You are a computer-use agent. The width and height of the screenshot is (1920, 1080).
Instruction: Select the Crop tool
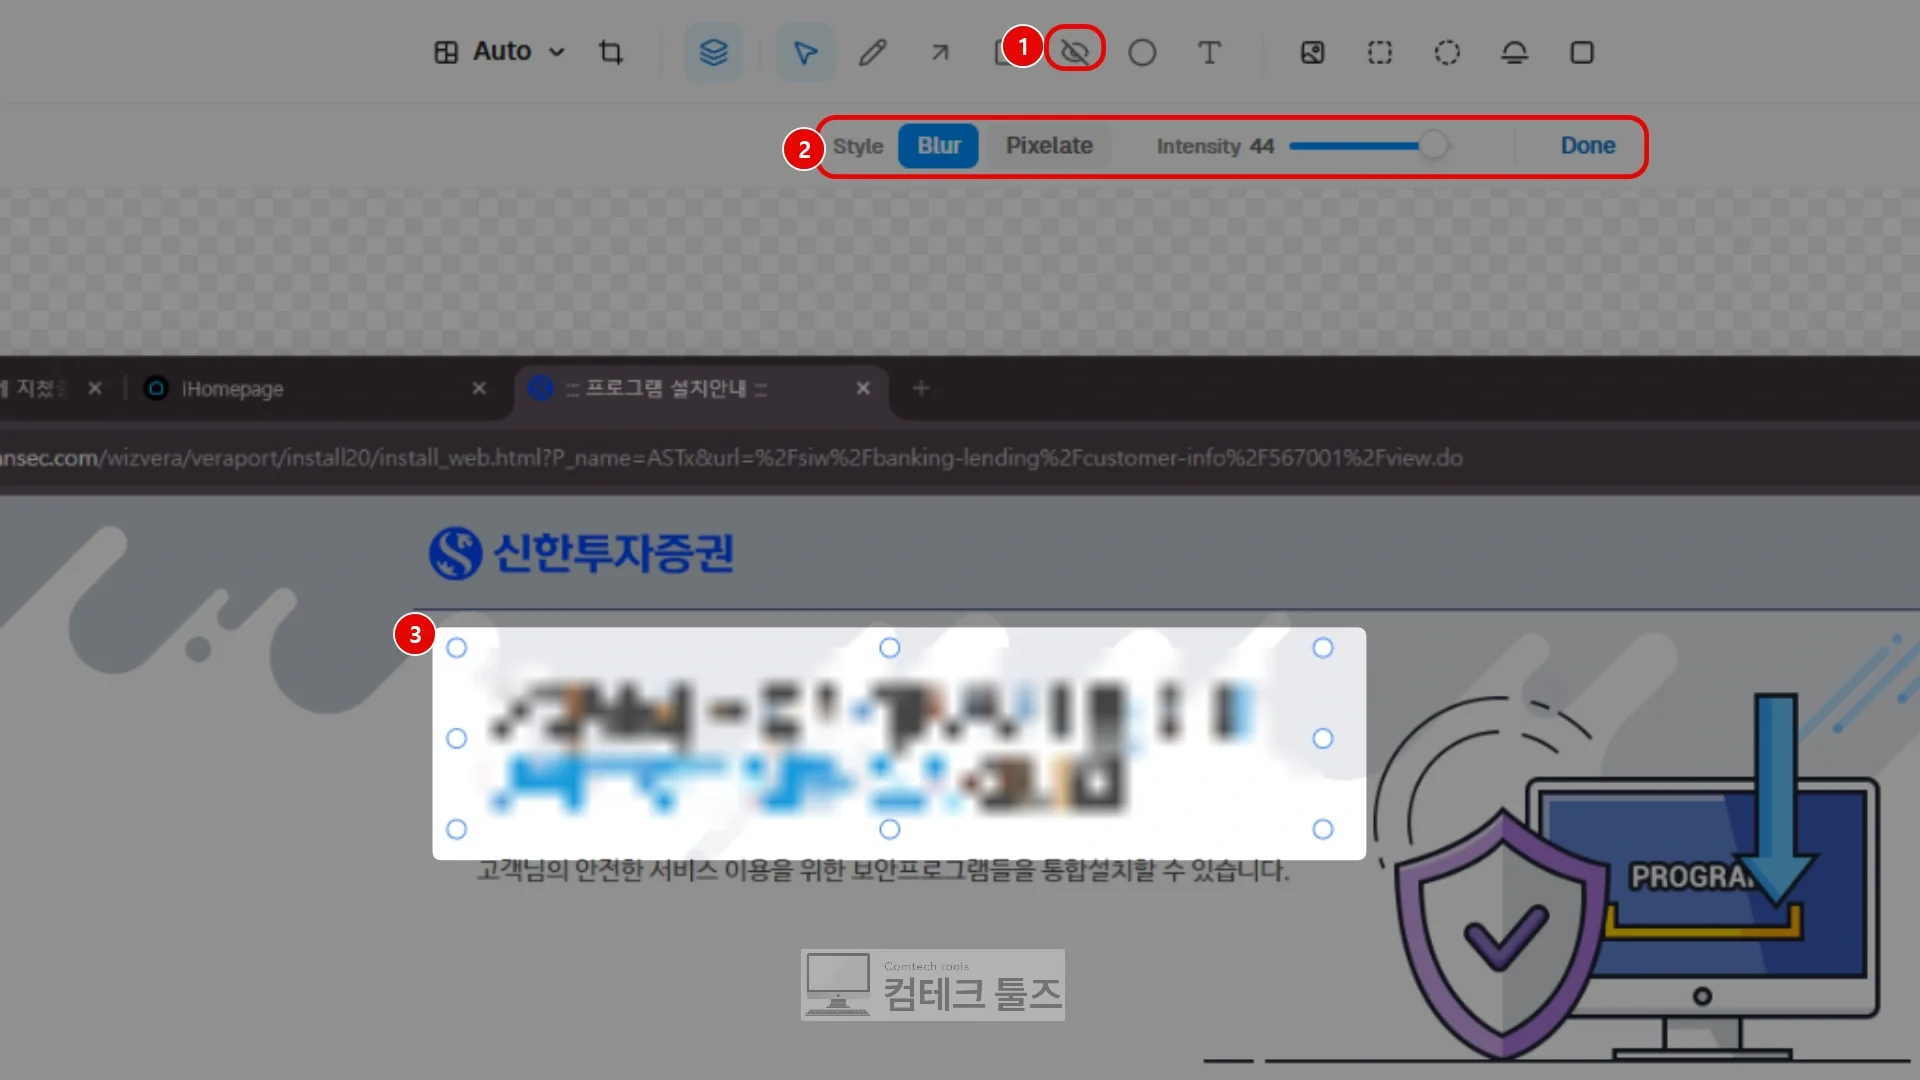[611, 52]
